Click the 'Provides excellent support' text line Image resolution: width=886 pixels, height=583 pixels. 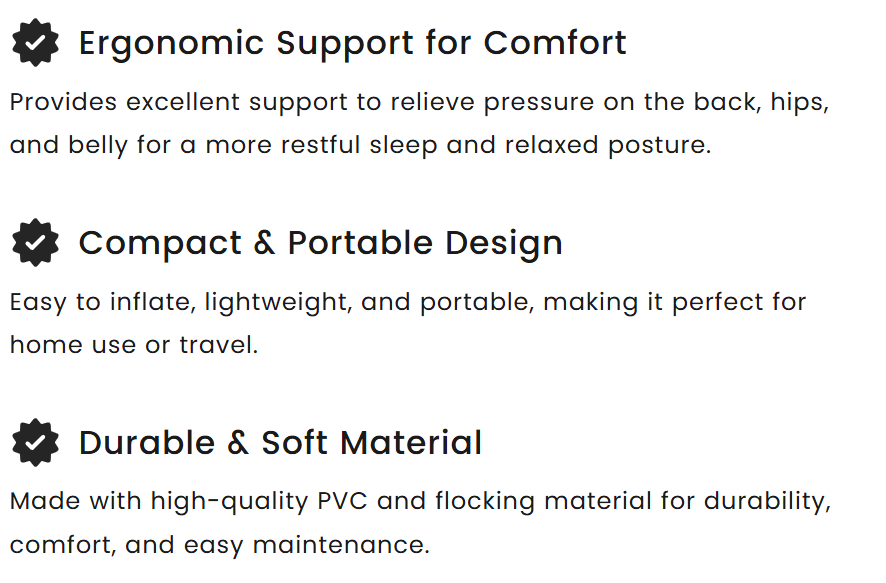[419, 103]
